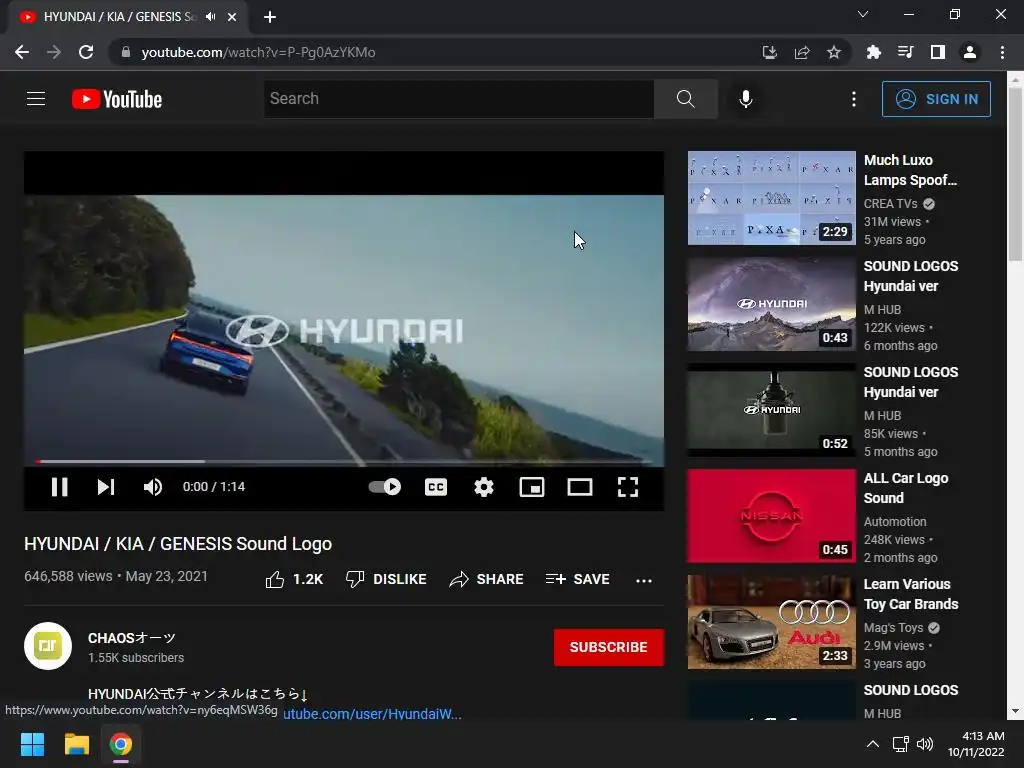
Task: Like the video (1.2K thumbs up)
Action: [295, 579]
